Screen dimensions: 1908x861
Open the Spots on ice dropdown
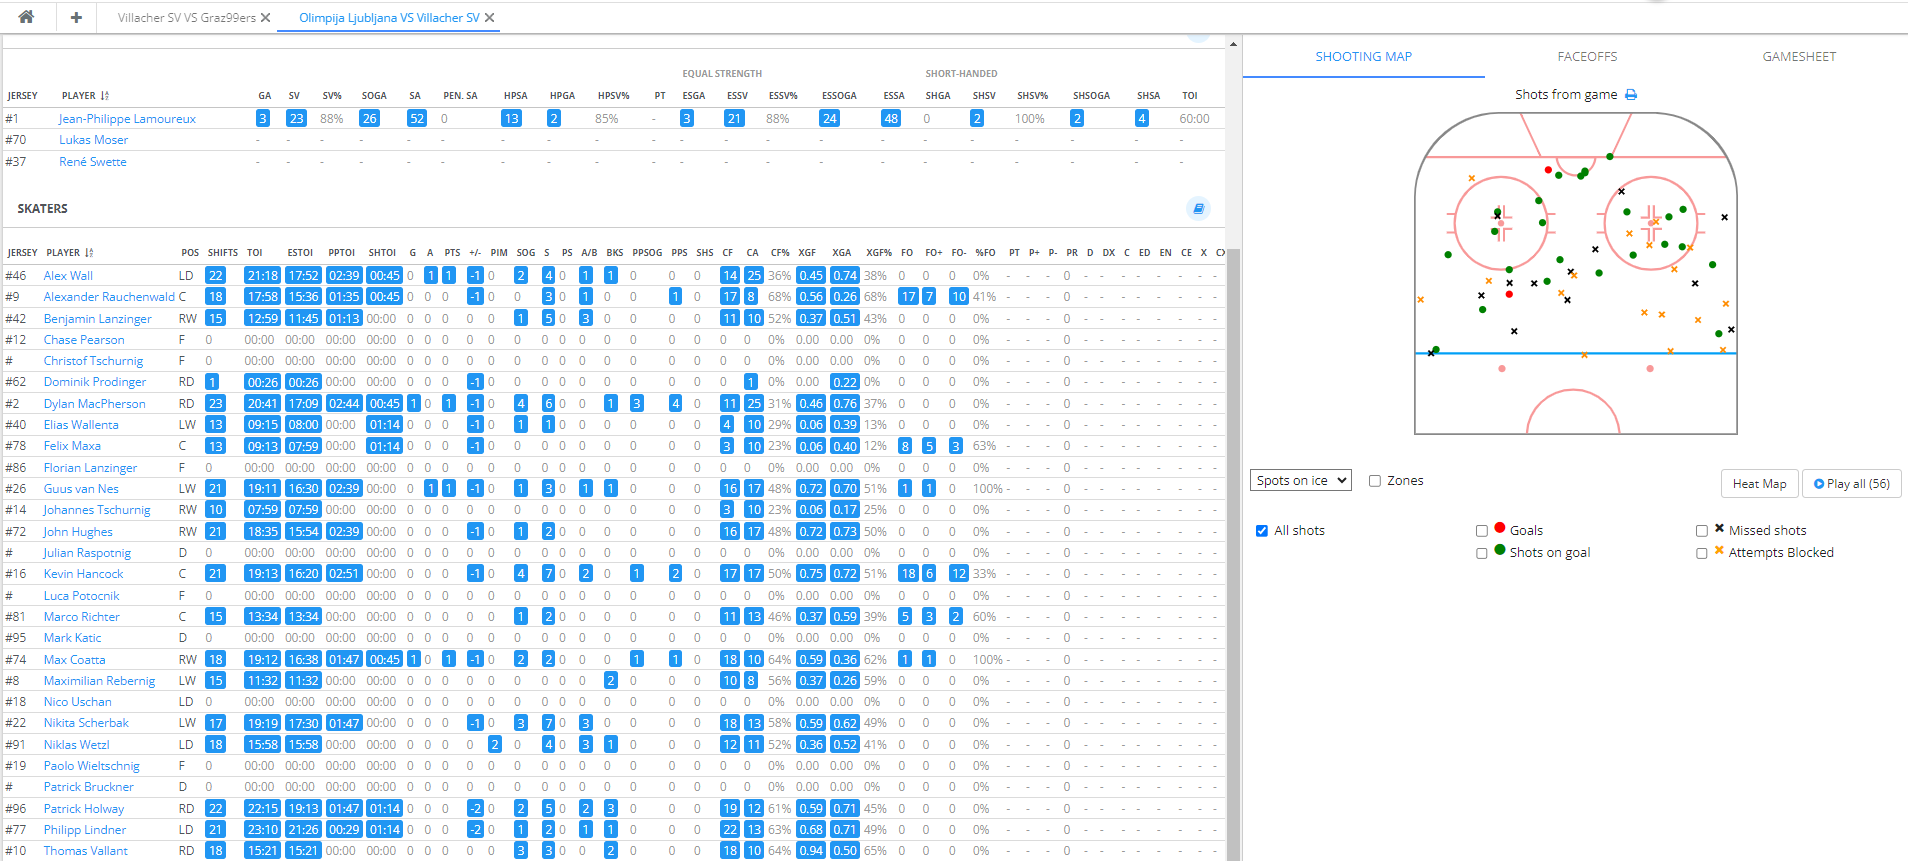click(x=1300, y=481)
